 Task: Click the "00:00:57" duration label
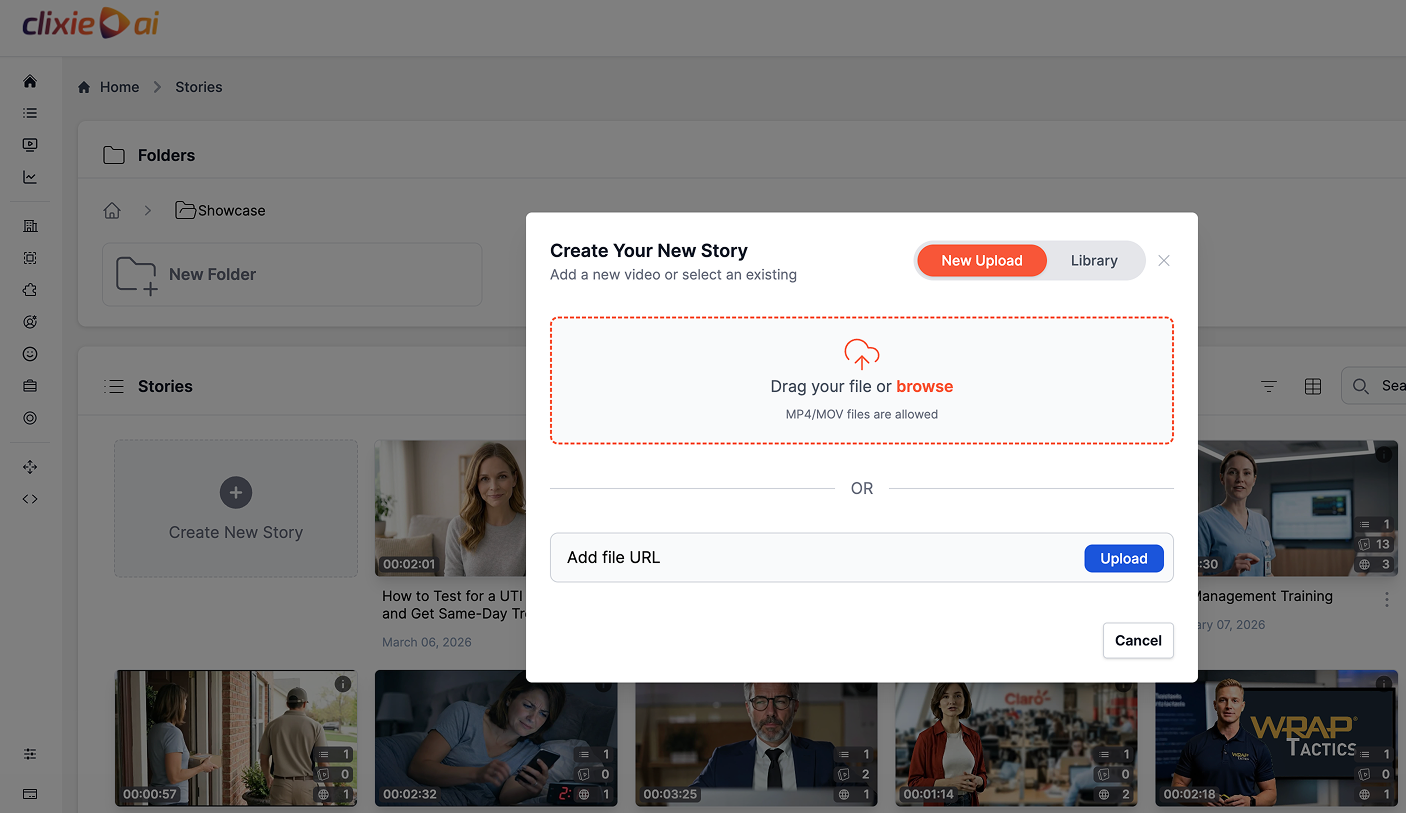point(150,795)
